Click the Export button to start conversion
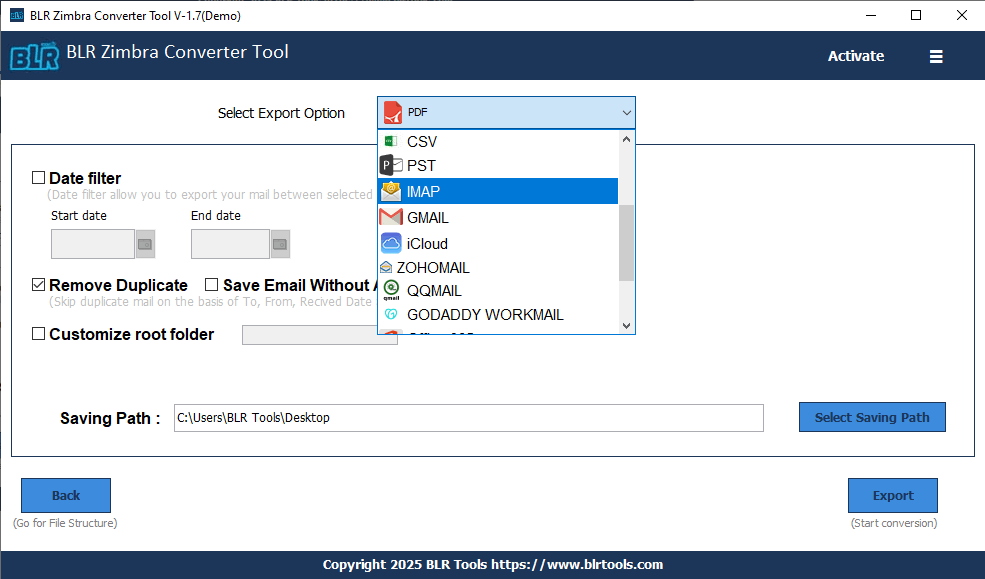 (x=892, y=495)
